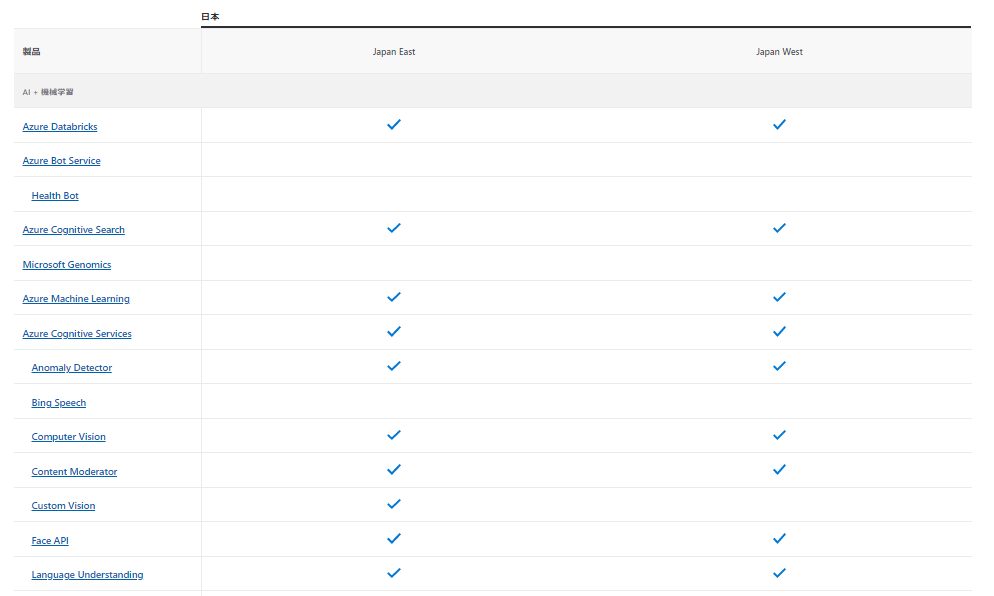Click Azure Databricks checkmark under Japan East
The height and width of the screenshot is (596, 994).
pyautogui.click(x=394, y=124)
